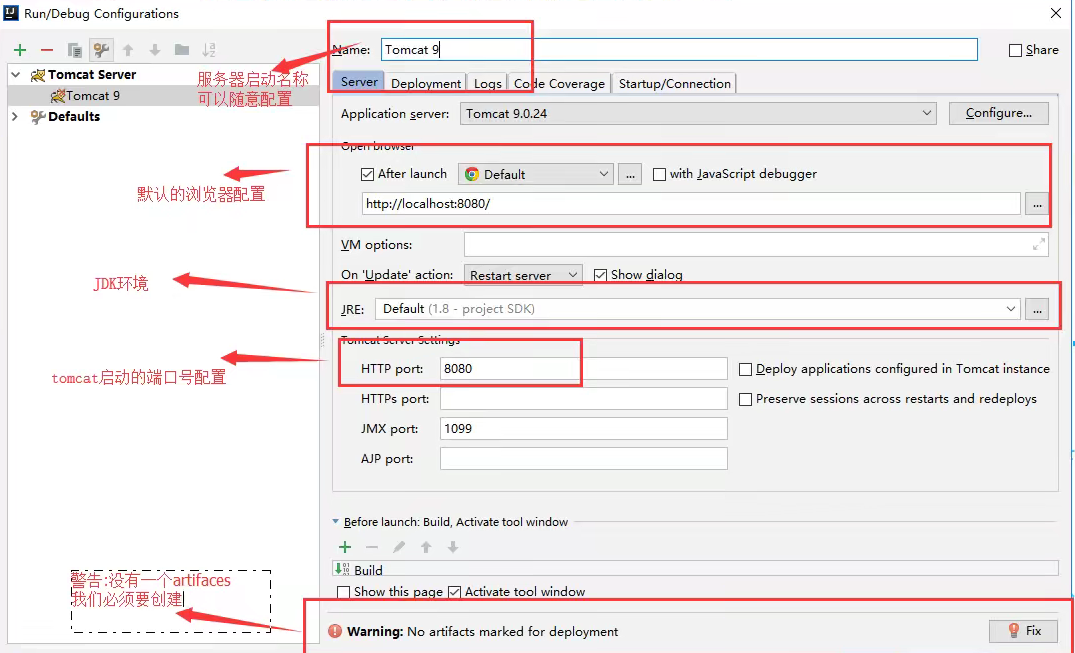
Task: Click the AJP port field
Action: click(x=583, y=459)
